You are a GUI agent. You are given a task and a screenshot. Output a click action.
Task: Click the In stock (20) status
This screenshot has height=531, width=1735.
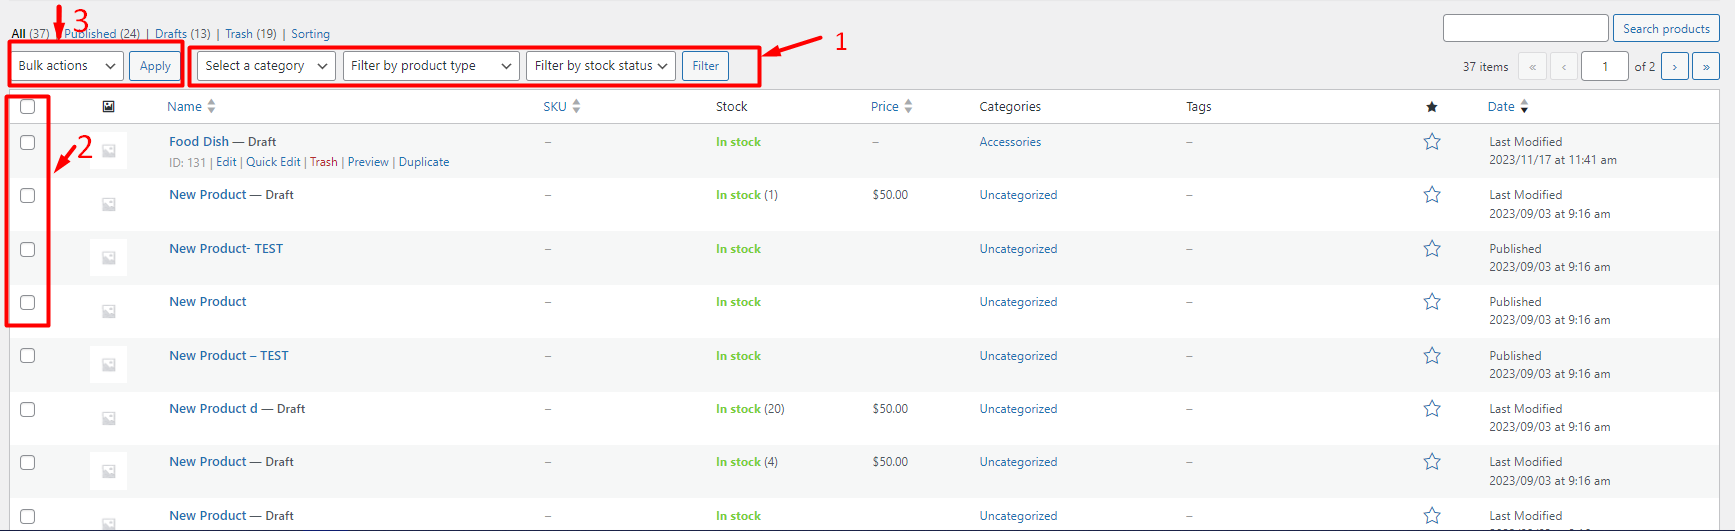coord(750,409)
